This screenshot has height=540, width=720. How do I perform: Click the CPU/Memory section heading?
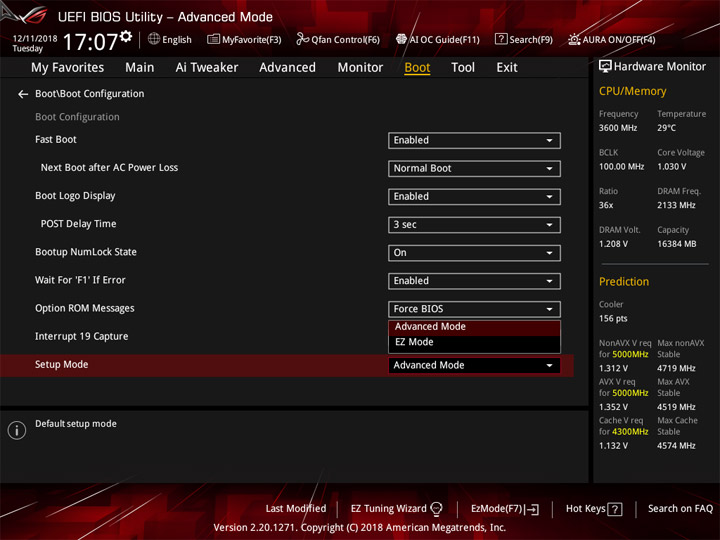click(x=632, y=91)
